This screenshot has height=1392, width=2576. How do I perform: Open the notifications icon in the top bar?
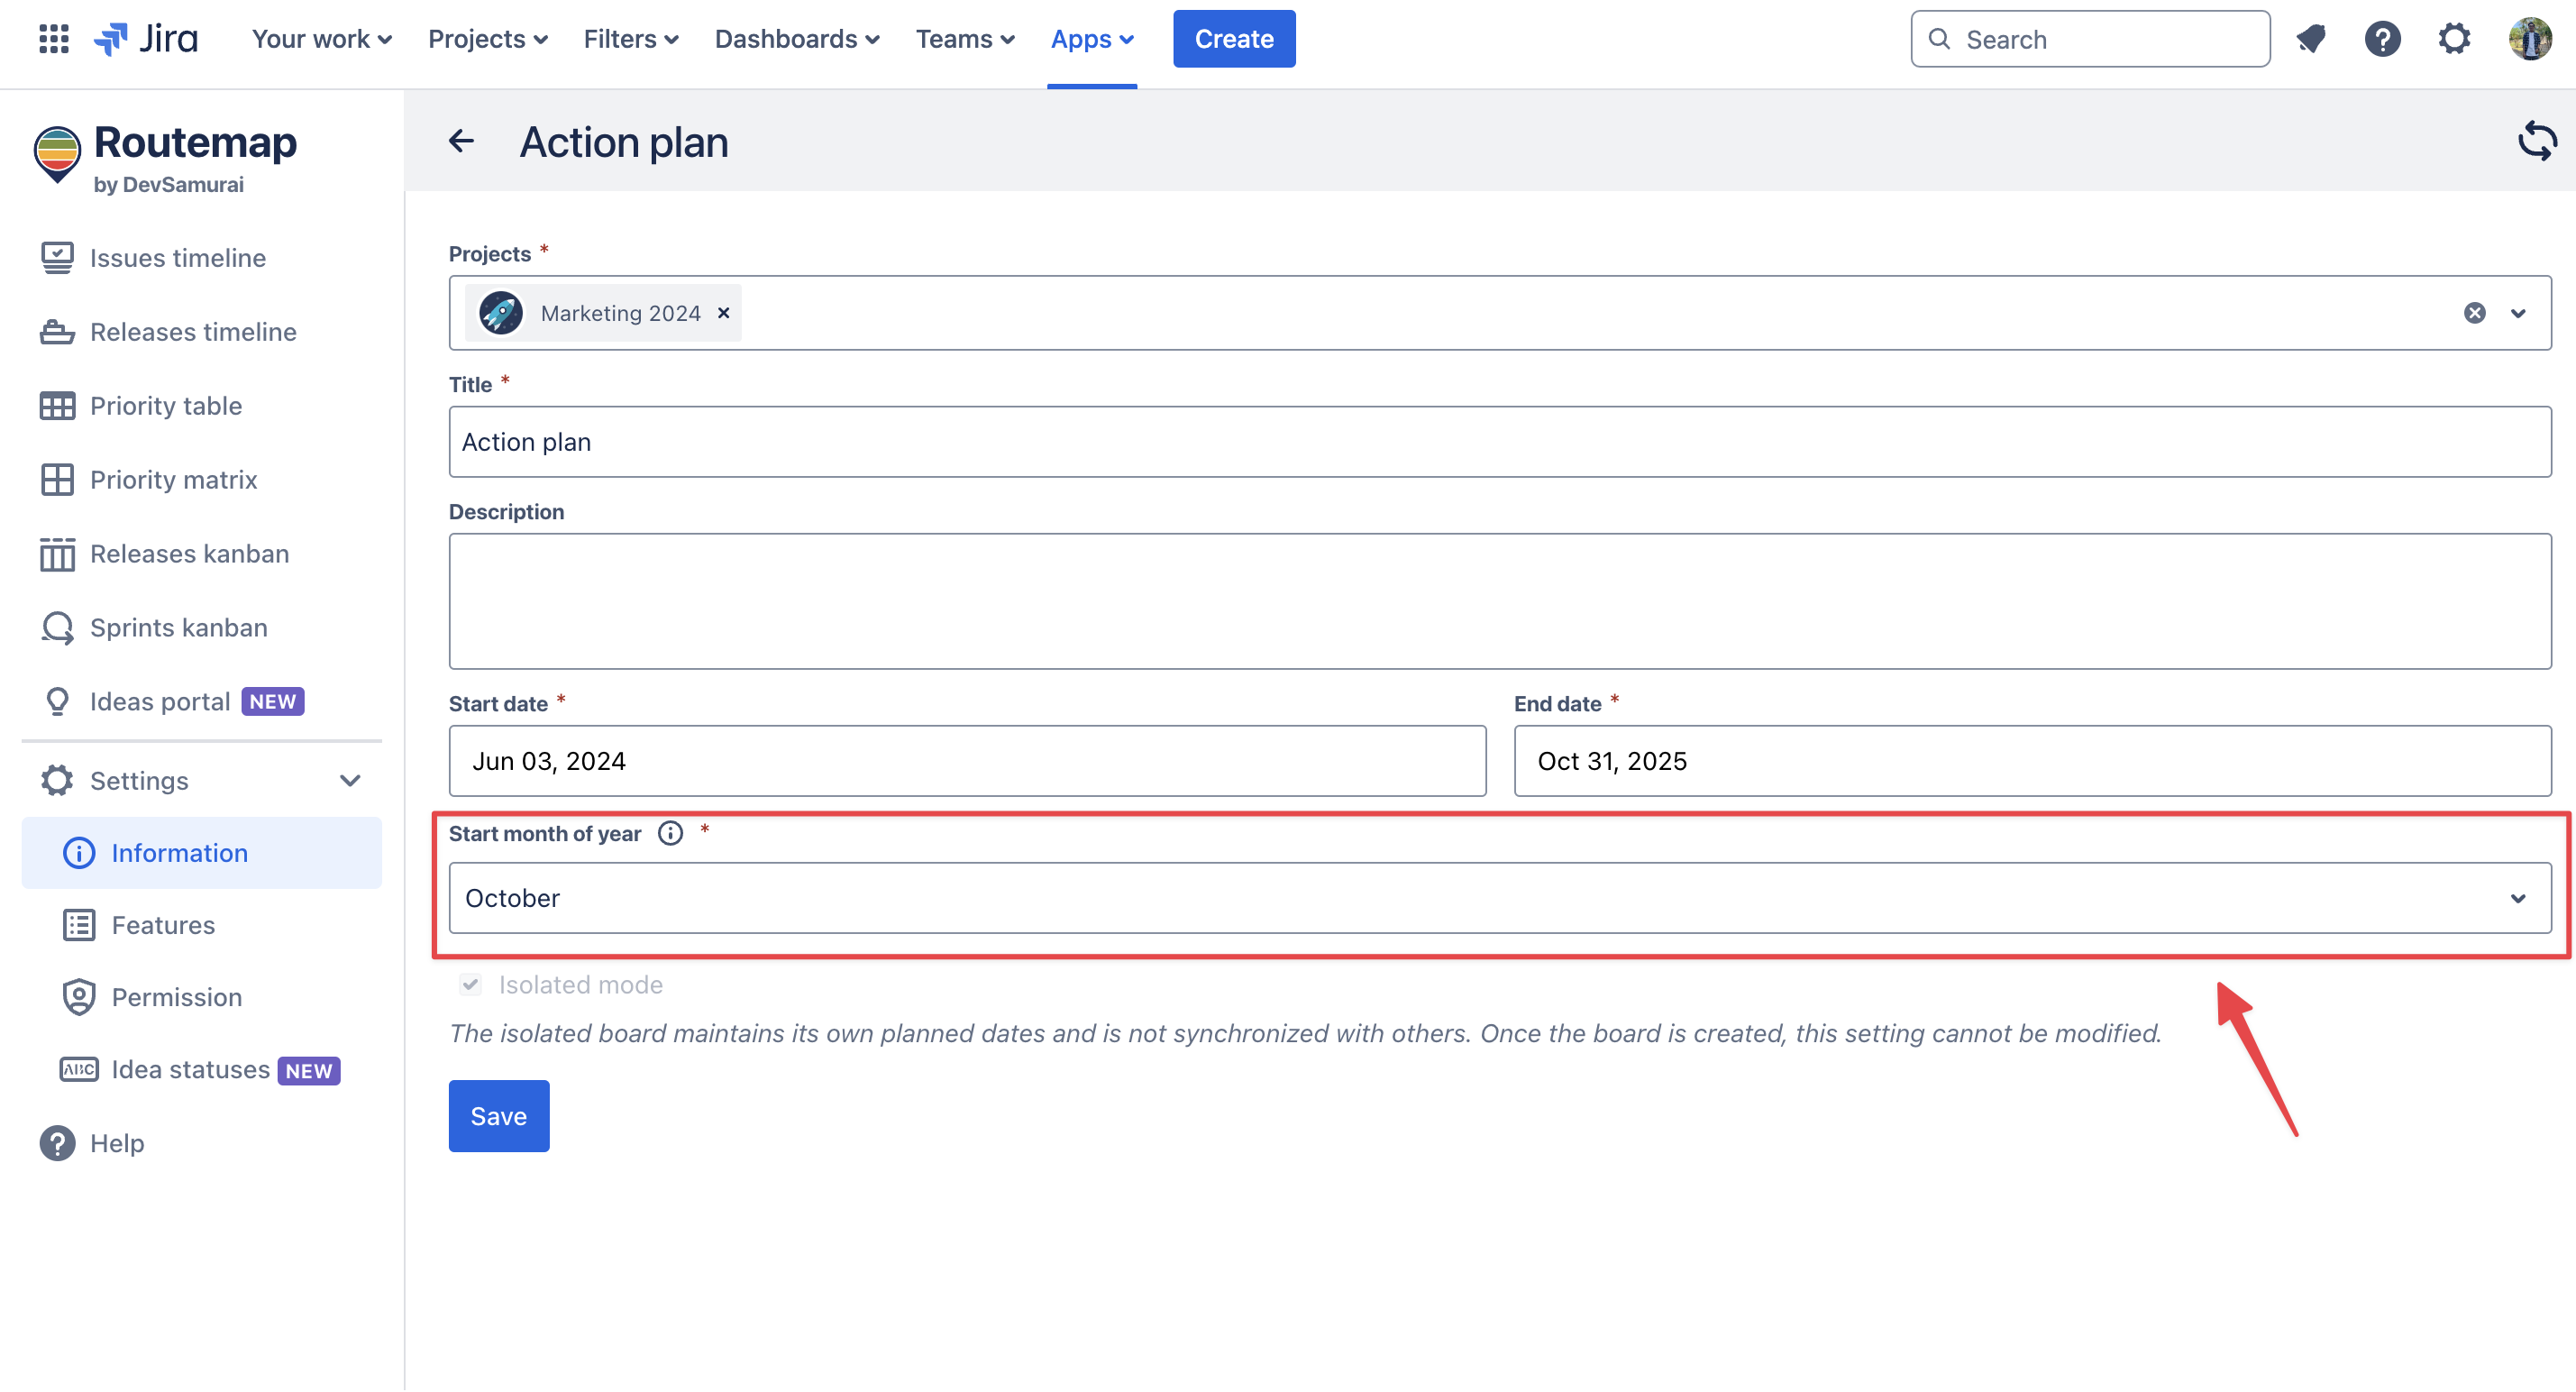coord(2310,39)
